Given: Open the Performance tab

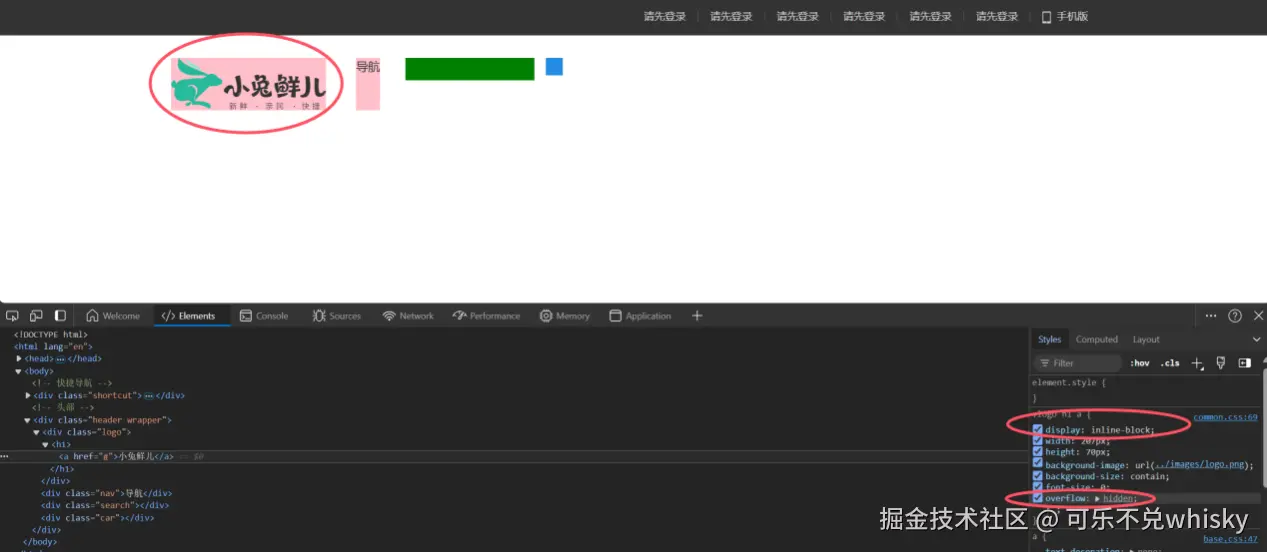Looking at the screenshot, I should pyautogui.click(x=486, y=316).
